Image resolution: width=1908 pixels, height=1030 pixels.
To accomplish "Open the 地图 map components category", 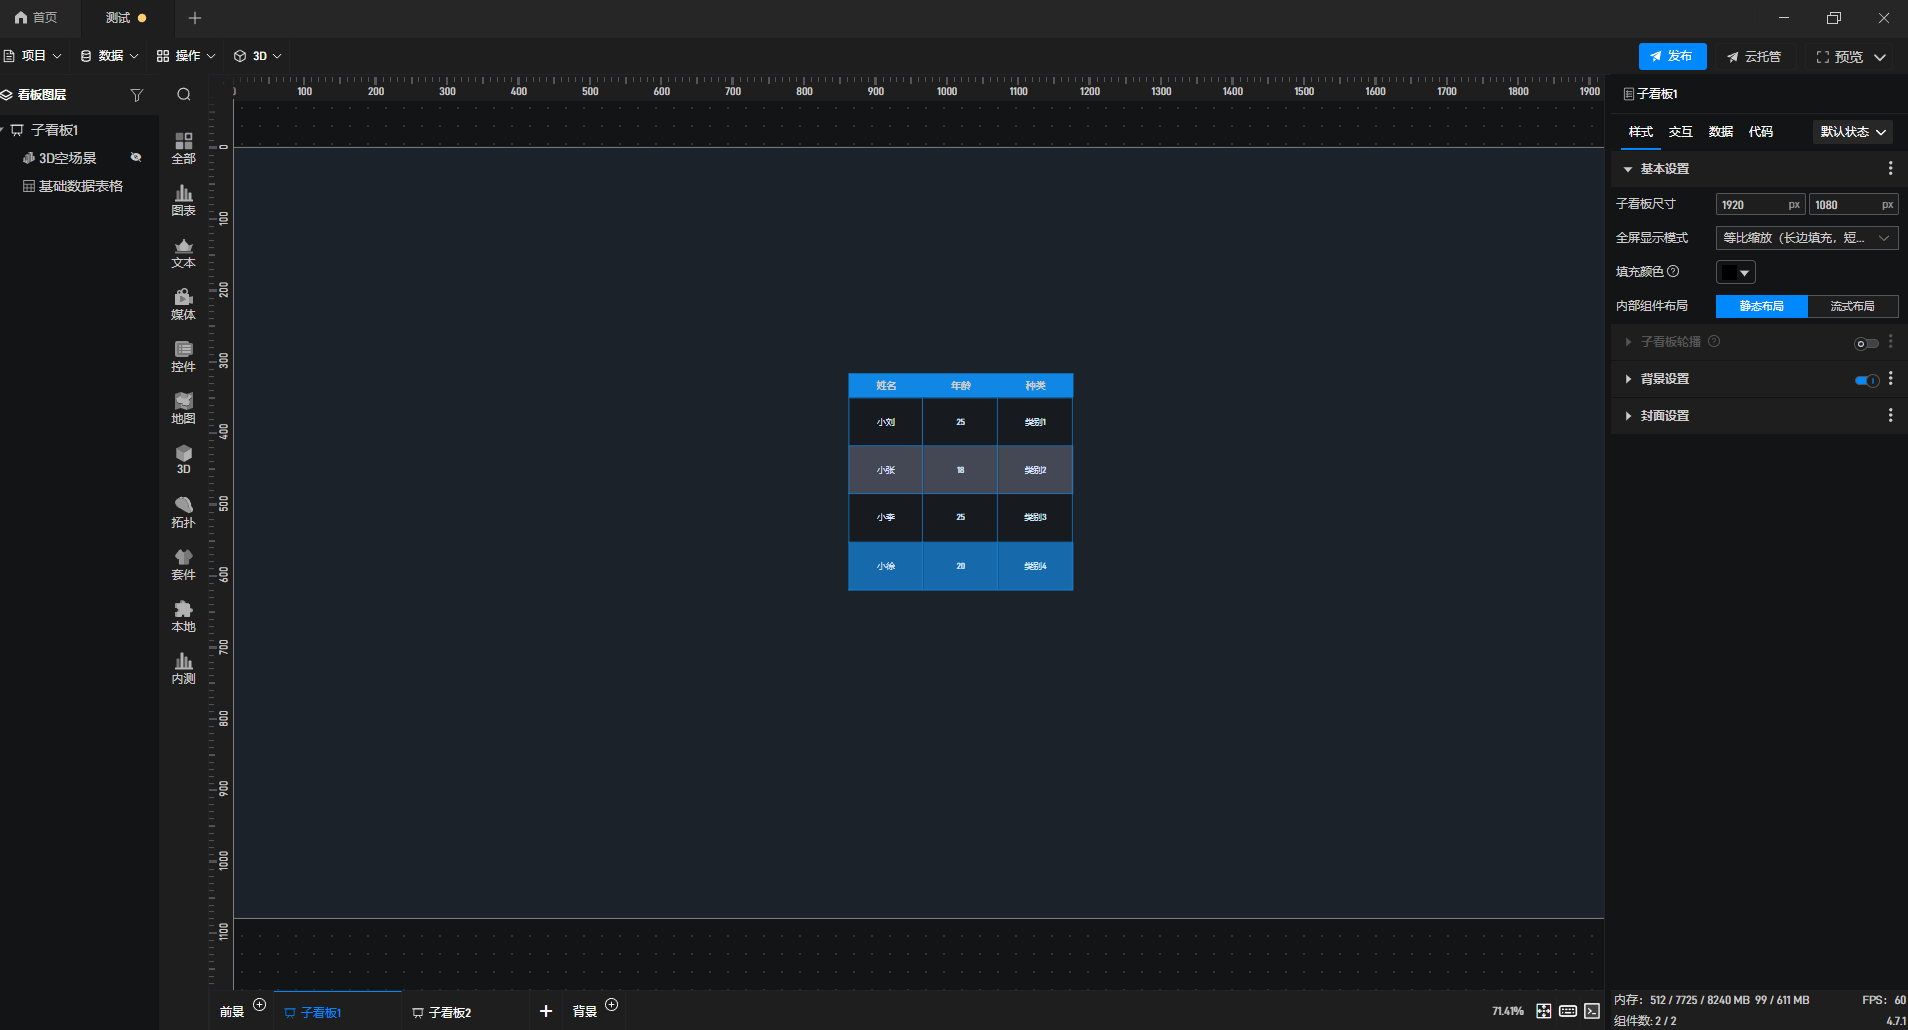I will point(183,408).
